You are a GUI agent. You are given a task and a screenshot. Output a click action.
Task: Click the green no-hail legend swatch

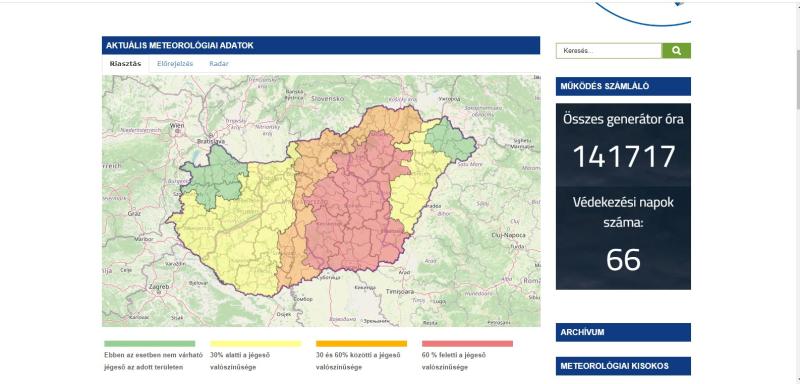[149, 344]
